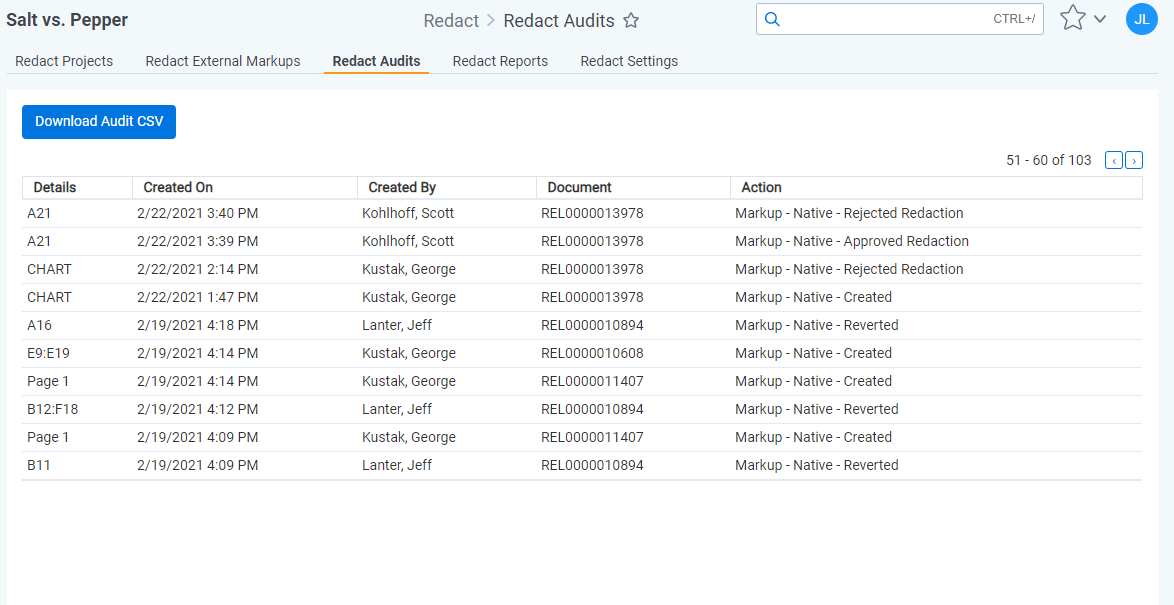The image size is (1174, 605).
Task: Switch to the Redact Reports tab
Action: 500,61
